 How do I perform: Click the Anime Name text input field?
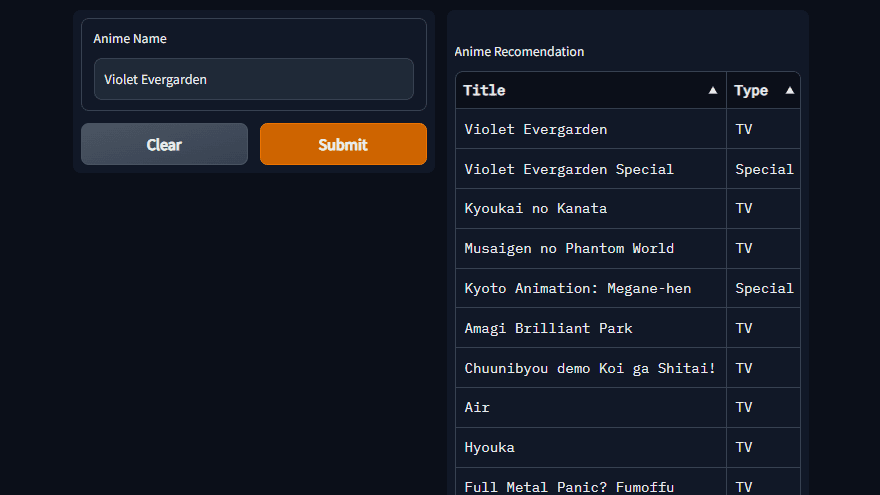[x=254, y=79]
